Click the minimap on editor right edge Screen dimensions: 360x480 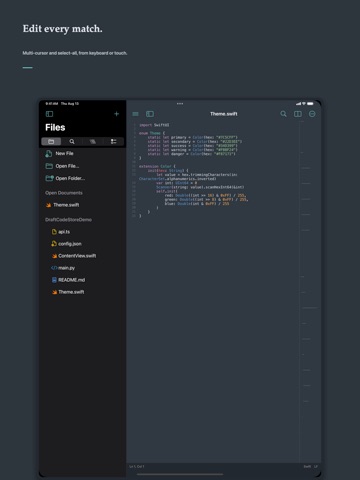(x=310, y=291)
